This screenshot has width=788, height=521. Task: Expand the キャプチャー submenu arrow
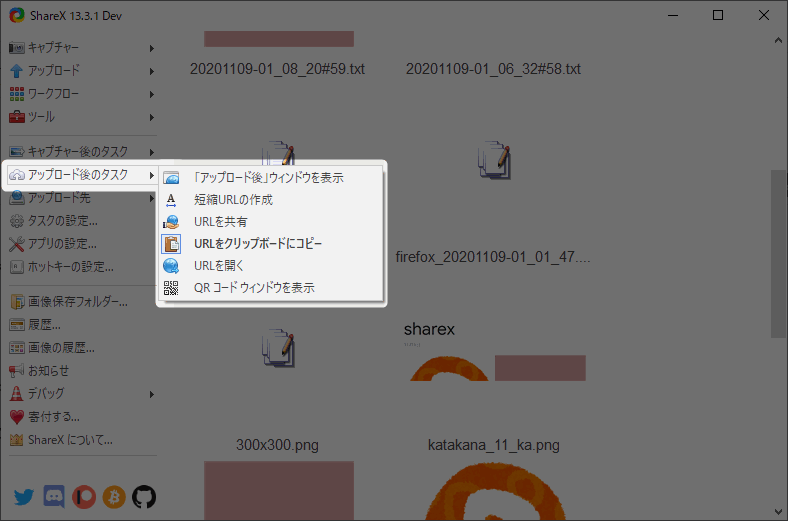click(151, 48)
